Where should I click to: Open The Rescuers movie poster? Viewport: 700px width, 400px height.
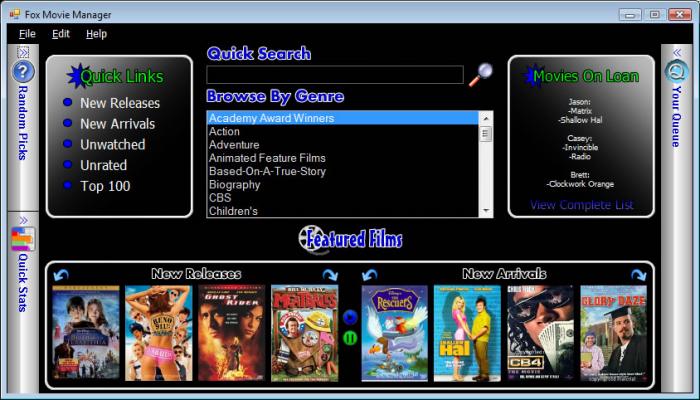395,333
